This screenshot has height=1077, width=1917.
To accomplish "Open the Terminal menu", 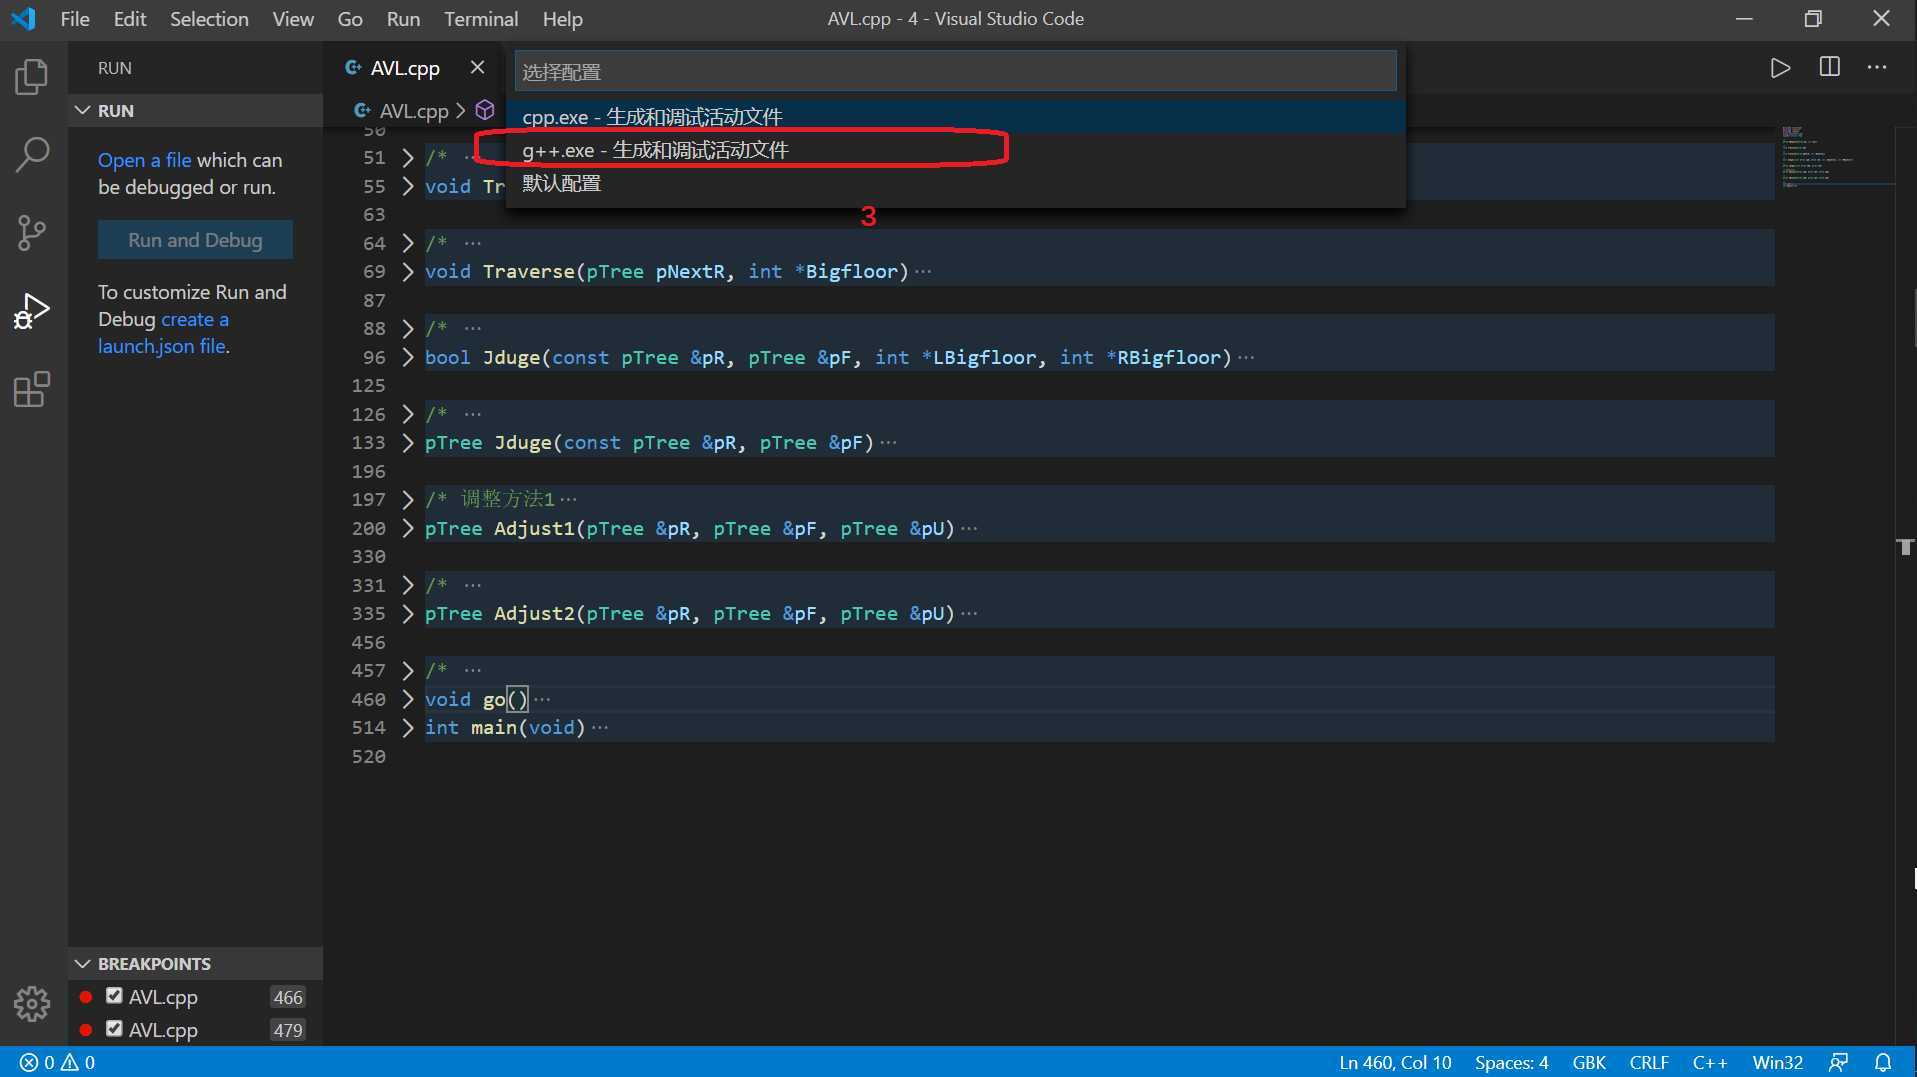I will tap(481, 19).
